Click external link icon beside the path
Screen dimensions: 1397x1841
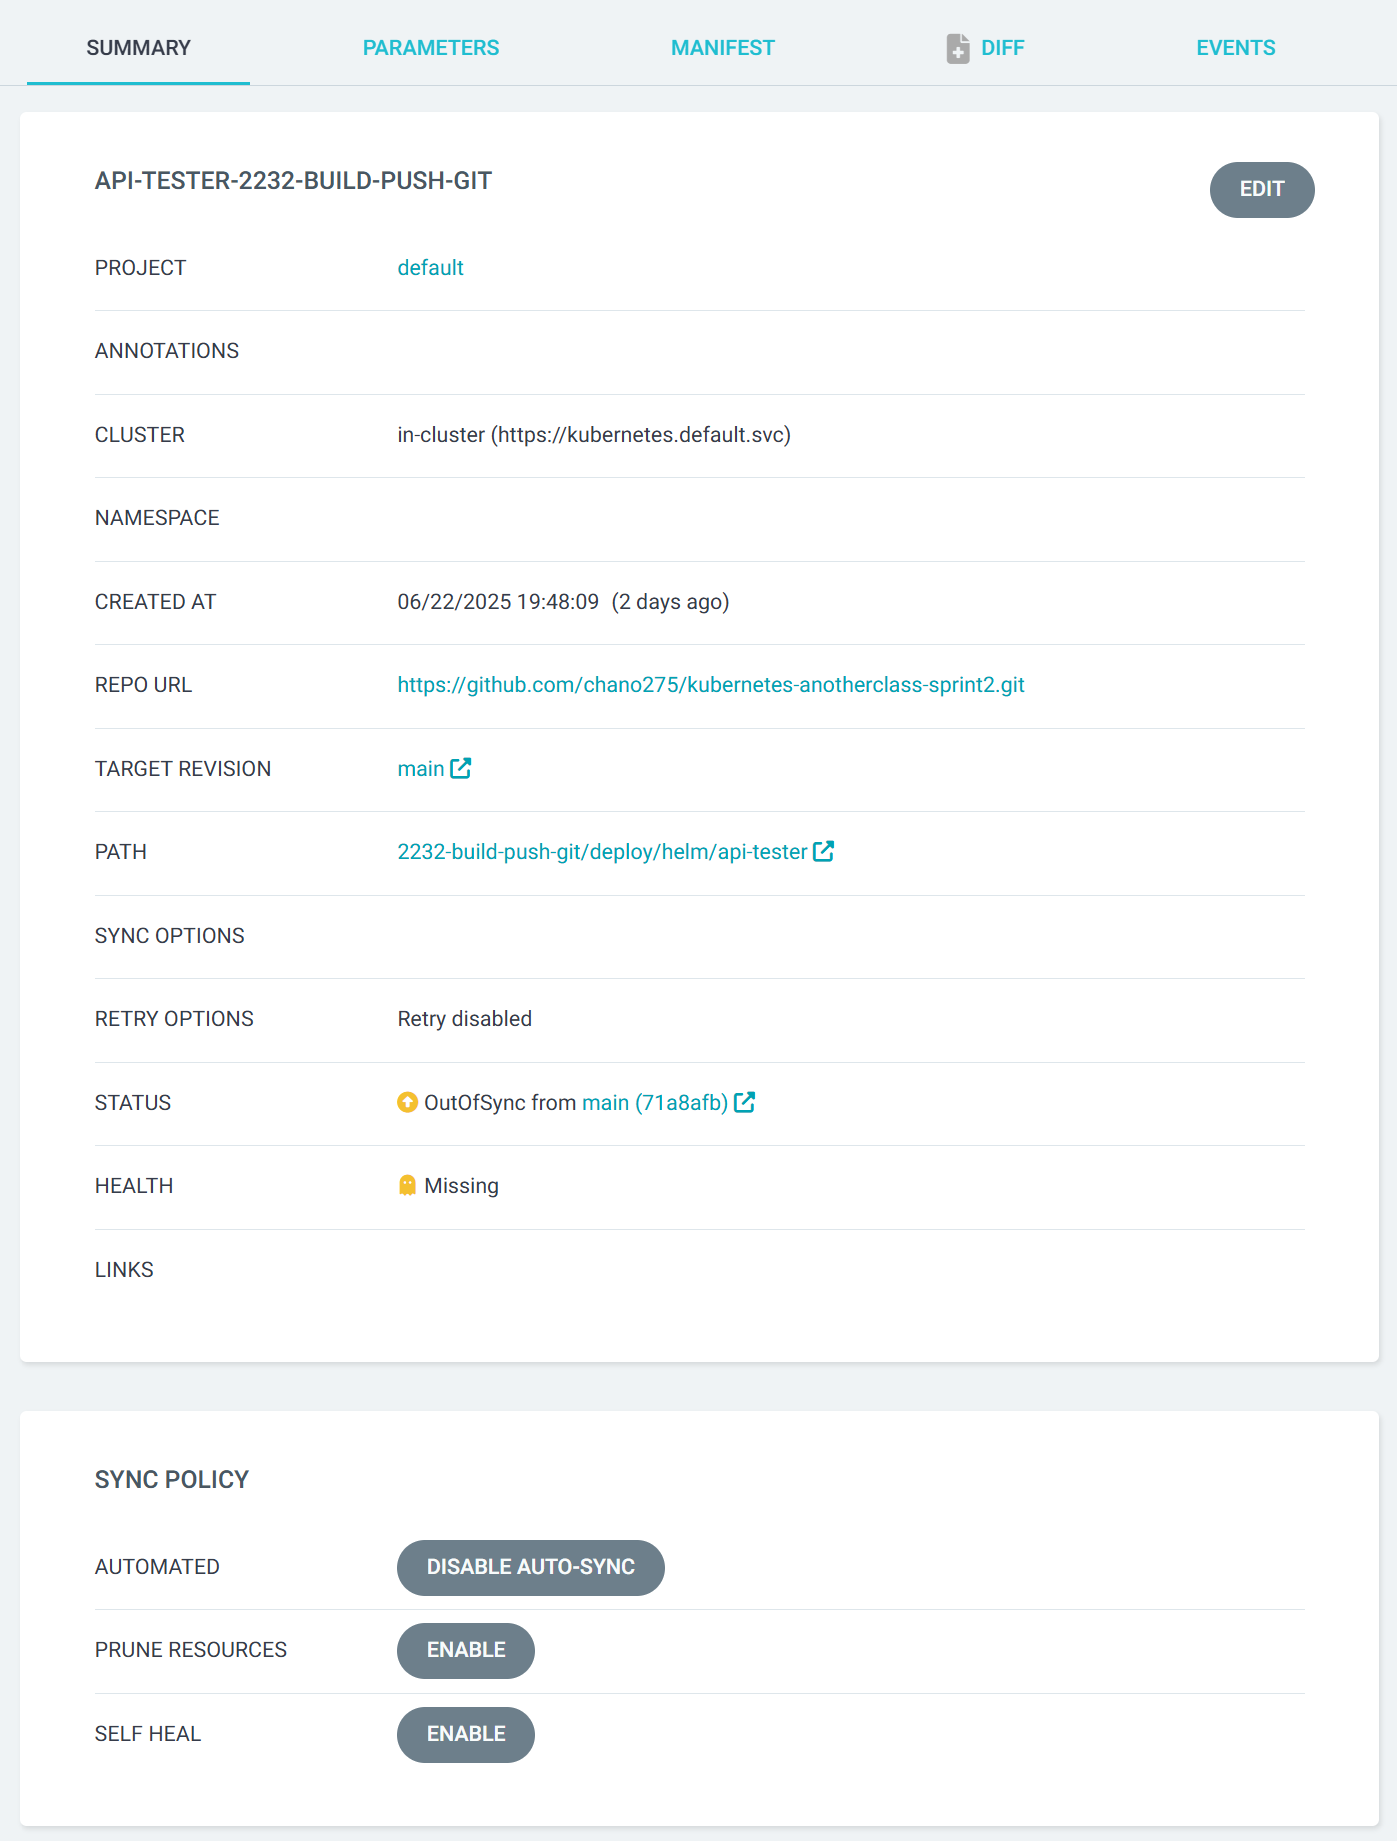824,851
